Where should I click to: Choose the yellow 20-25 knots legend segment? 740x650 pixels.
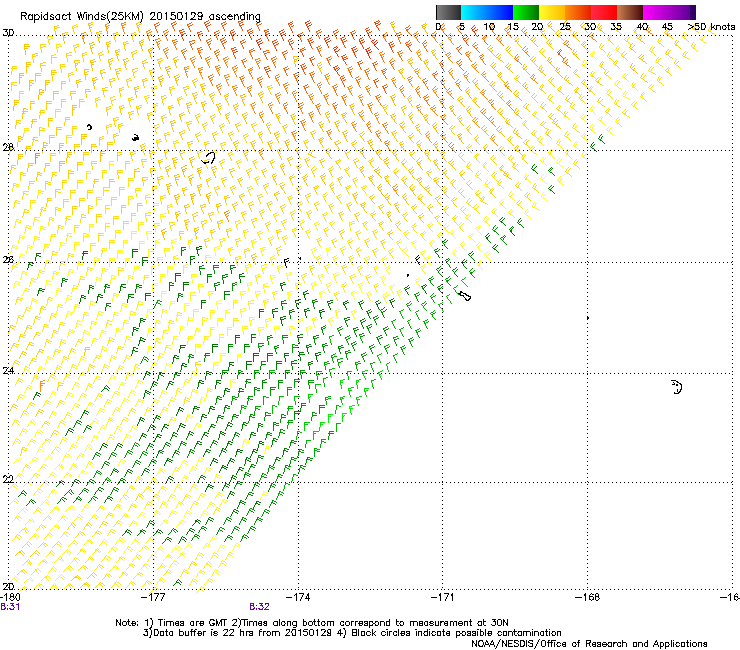point(552,12)
